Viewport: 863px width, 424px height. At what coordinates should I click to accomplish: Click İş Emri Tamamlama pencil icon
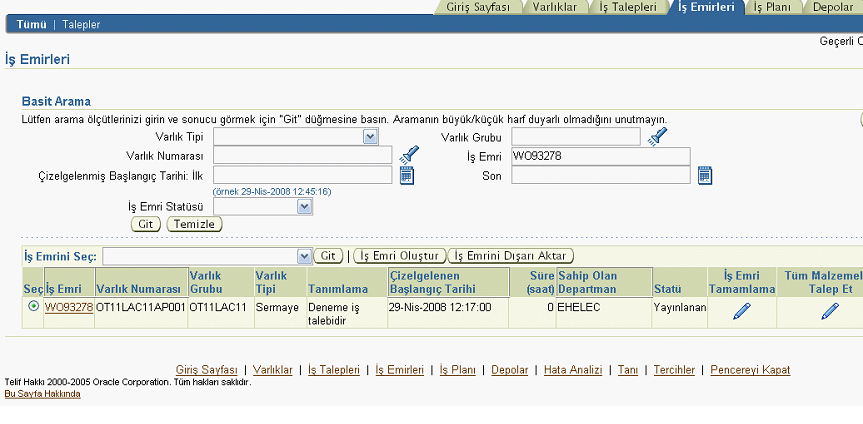[741, 311]
